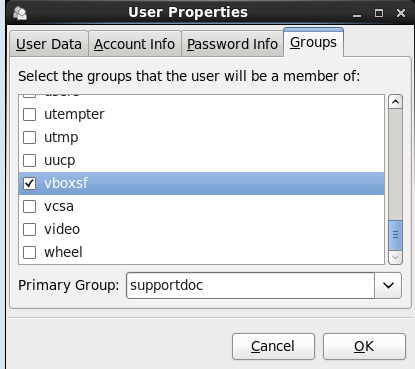The image size is (415, 369).
Task: Minimize the User Properties window
Action: click(357, 13)
